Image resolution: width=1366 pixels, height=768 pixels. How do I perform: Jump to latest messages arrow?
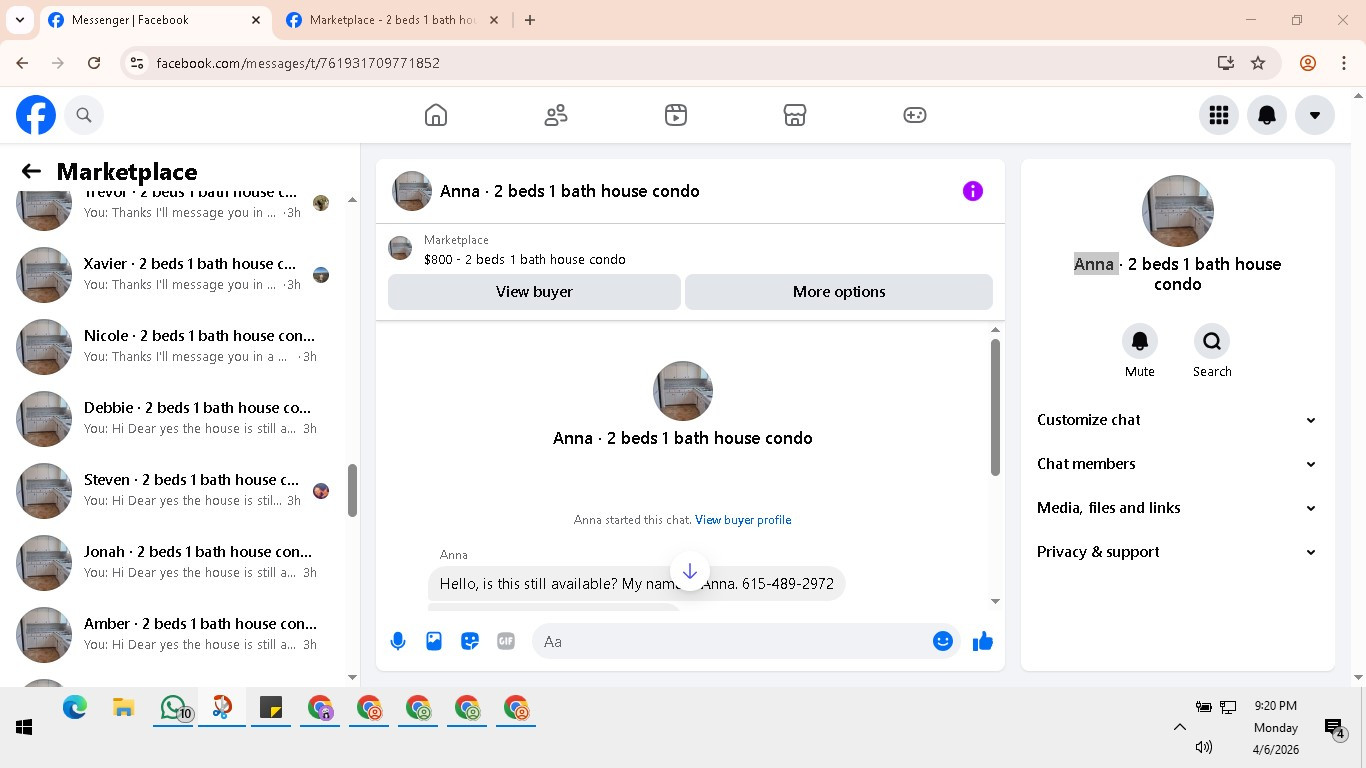pyautogui.click(x=689, y=572)
